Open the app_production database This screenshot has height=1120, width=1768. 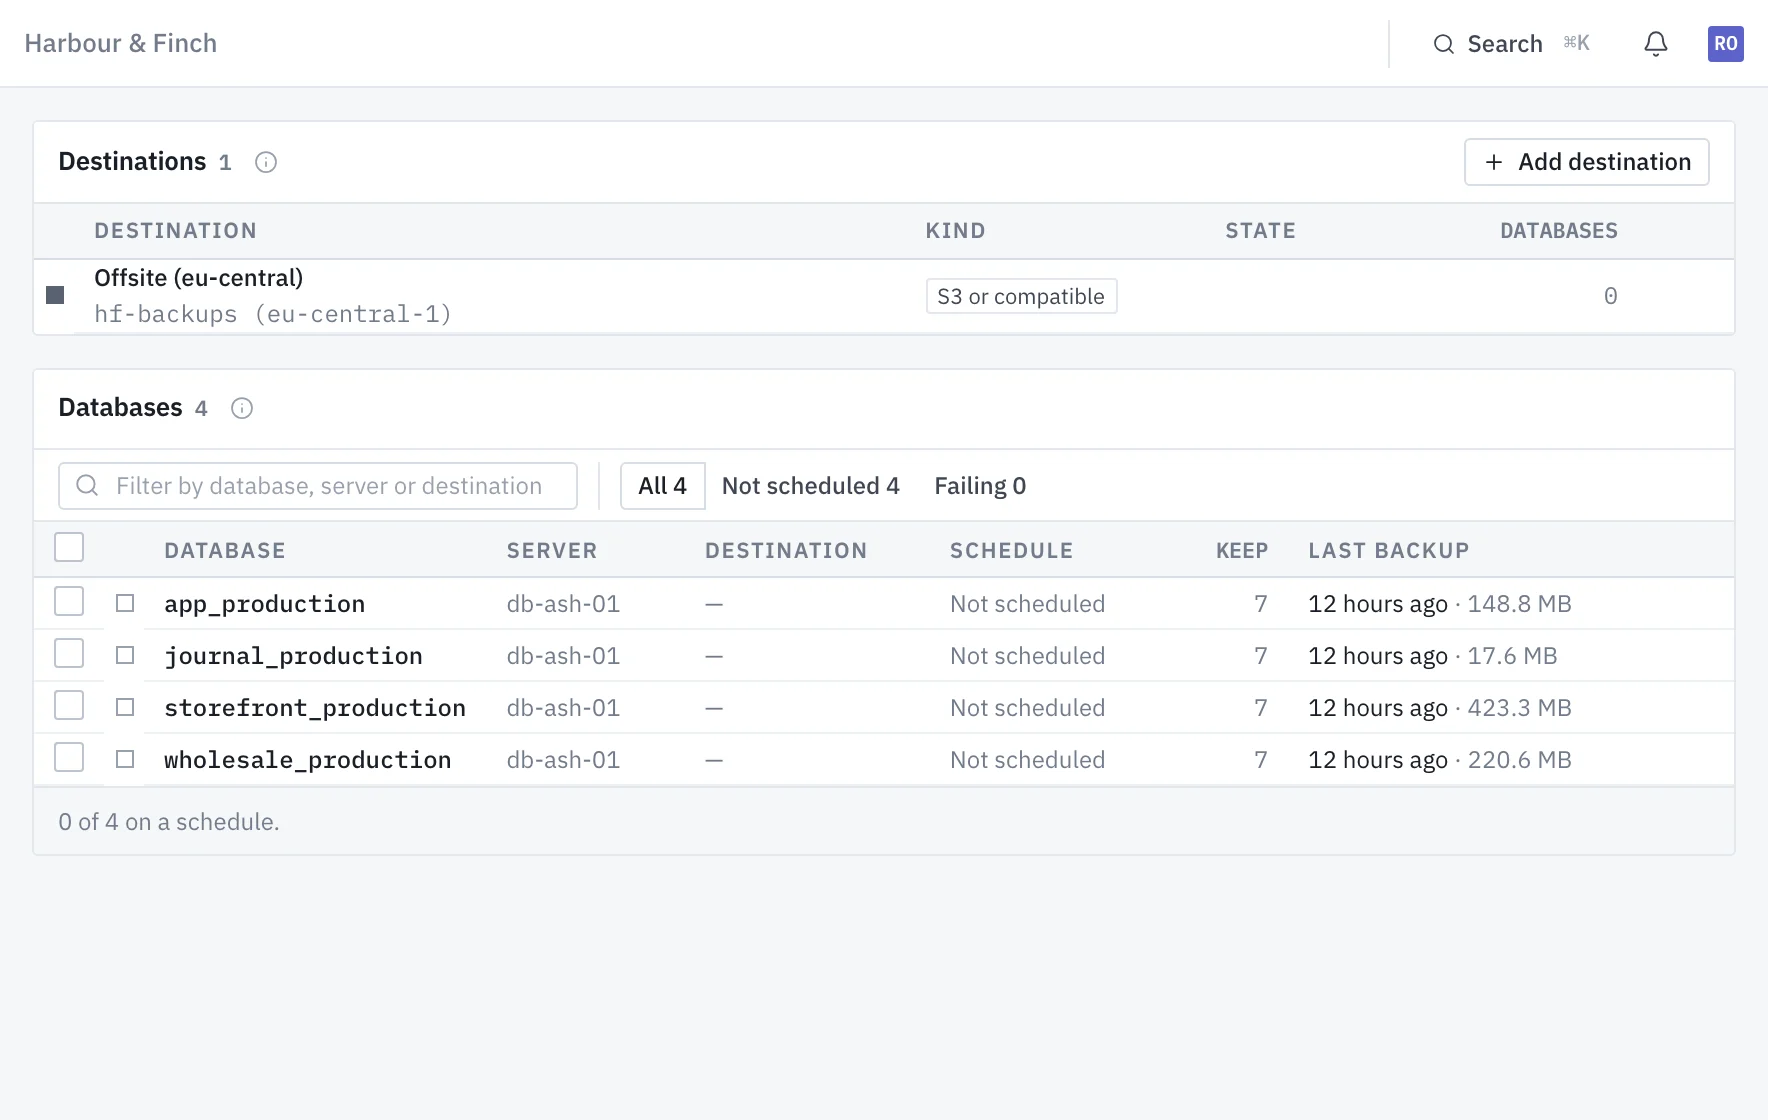coord(264,604)
